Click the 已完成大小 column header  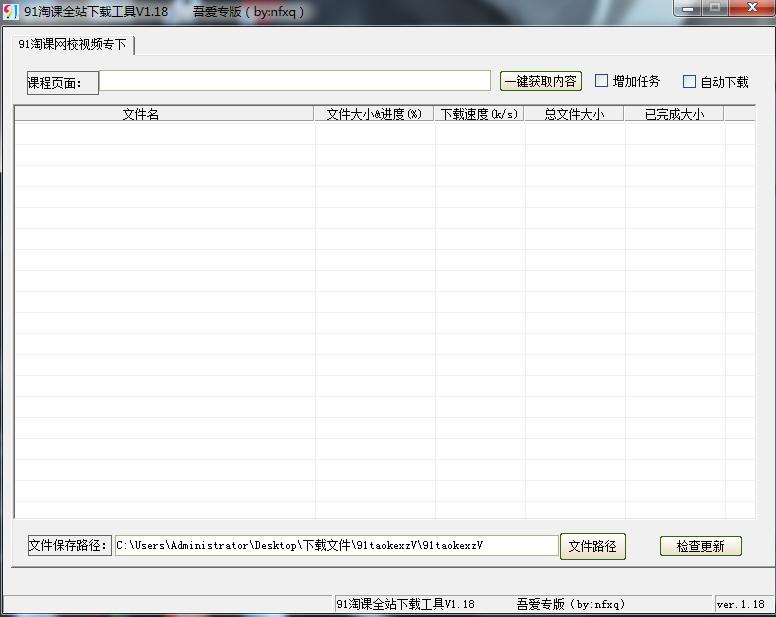point(674,114)
